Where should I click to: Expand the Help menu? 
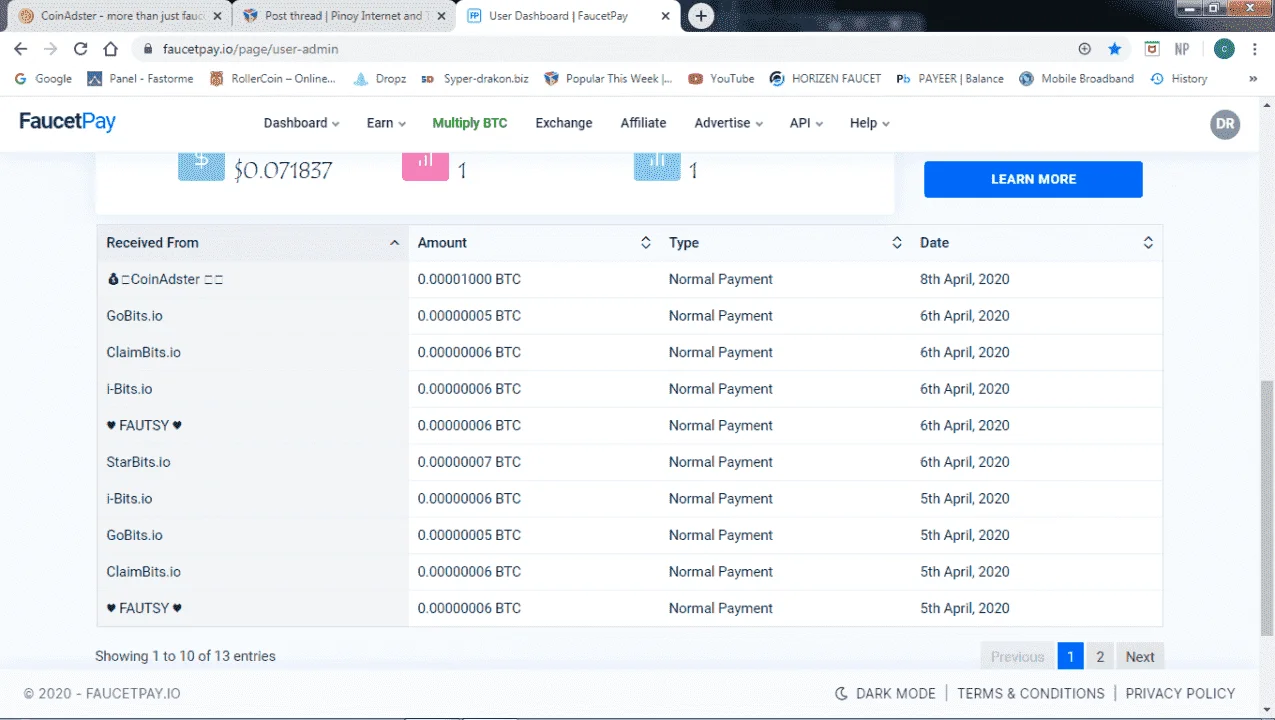(x=869, y=123)
